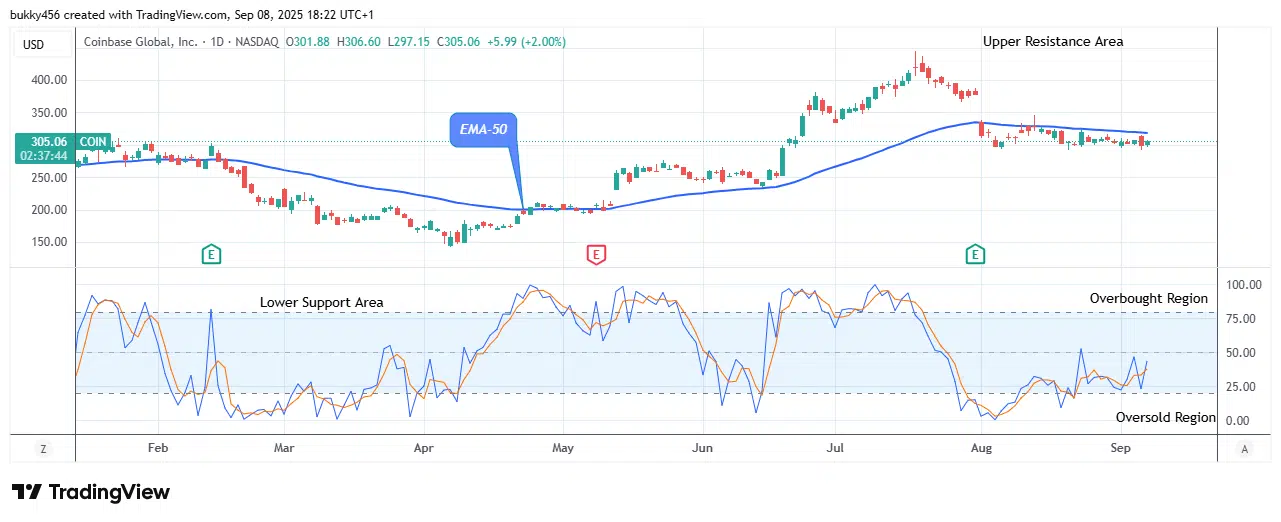
Task: Click the Mar label on the time axis
Action: (285, 449)
